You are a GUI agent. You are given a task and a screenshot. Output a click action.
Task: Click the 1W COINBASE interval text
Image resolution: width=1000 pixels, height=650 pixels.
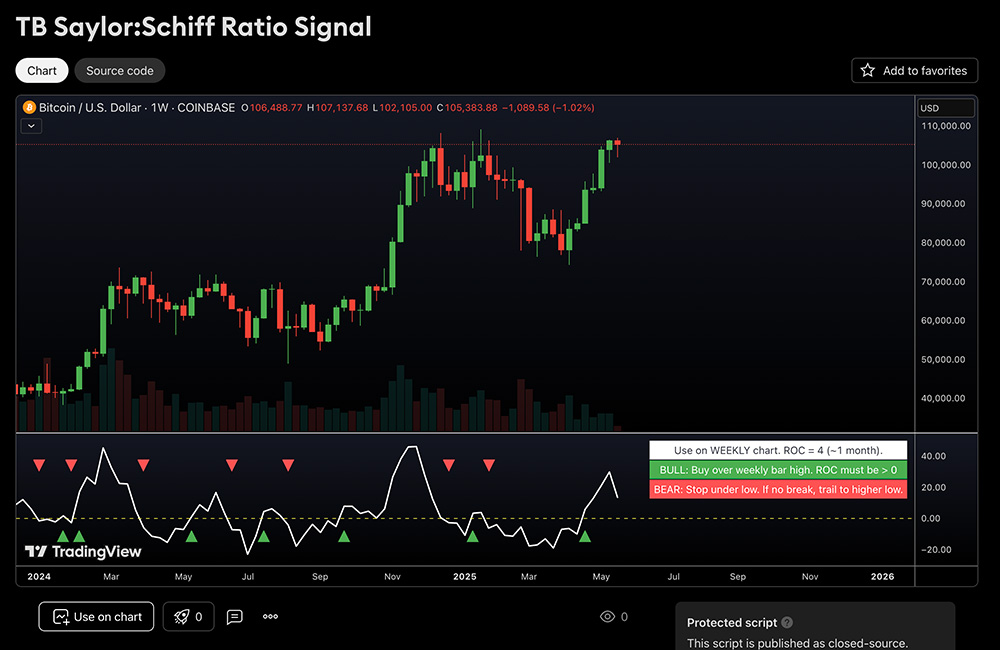[x=193, y=108]
